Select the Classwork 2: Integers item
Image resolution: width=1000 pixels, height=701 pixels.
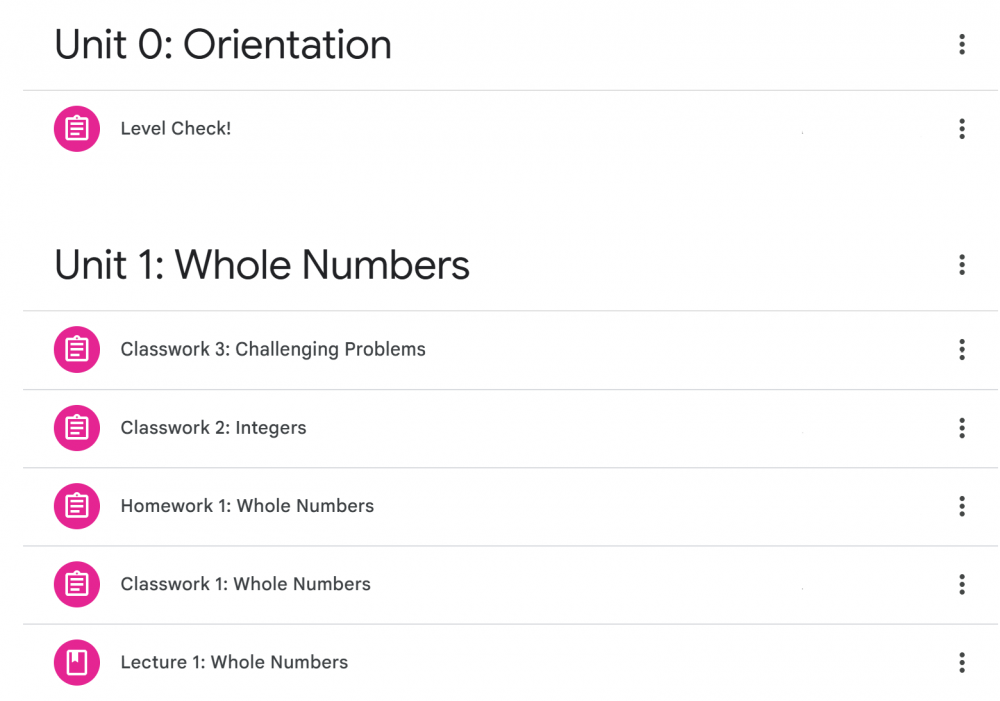click(x=213, y=428)
